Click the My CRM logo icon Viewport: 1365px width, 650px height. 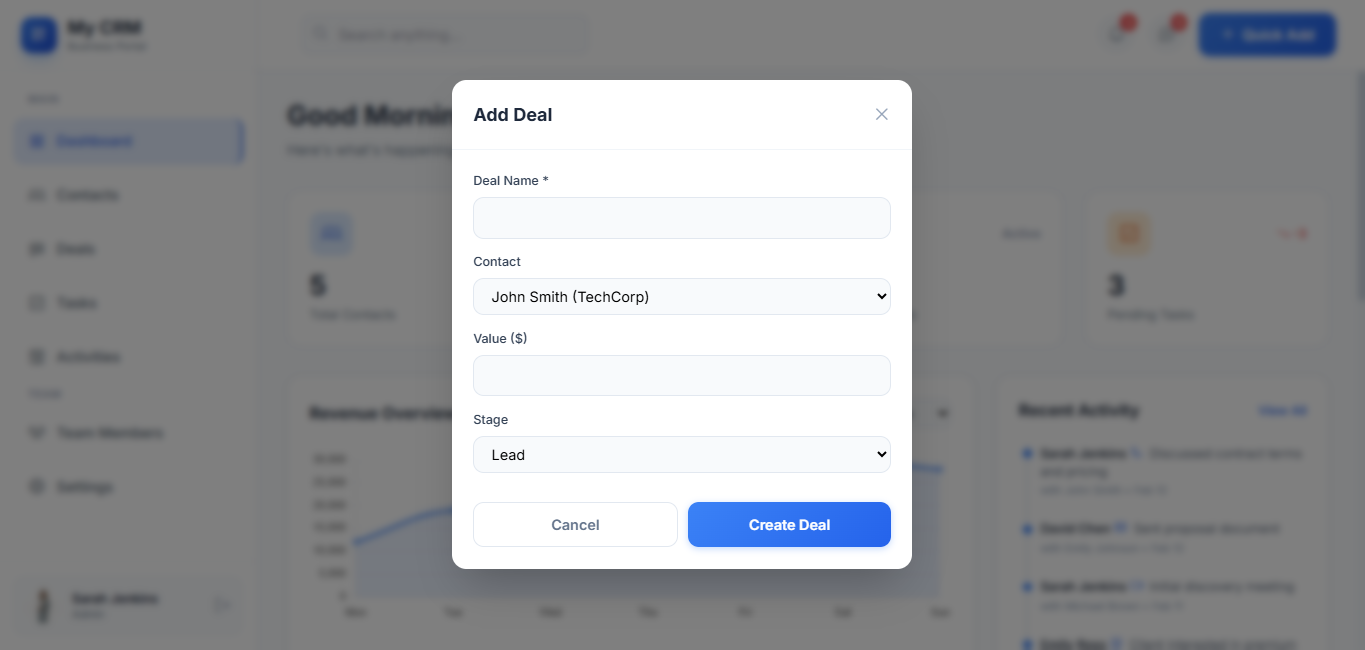tap(39, 35)
